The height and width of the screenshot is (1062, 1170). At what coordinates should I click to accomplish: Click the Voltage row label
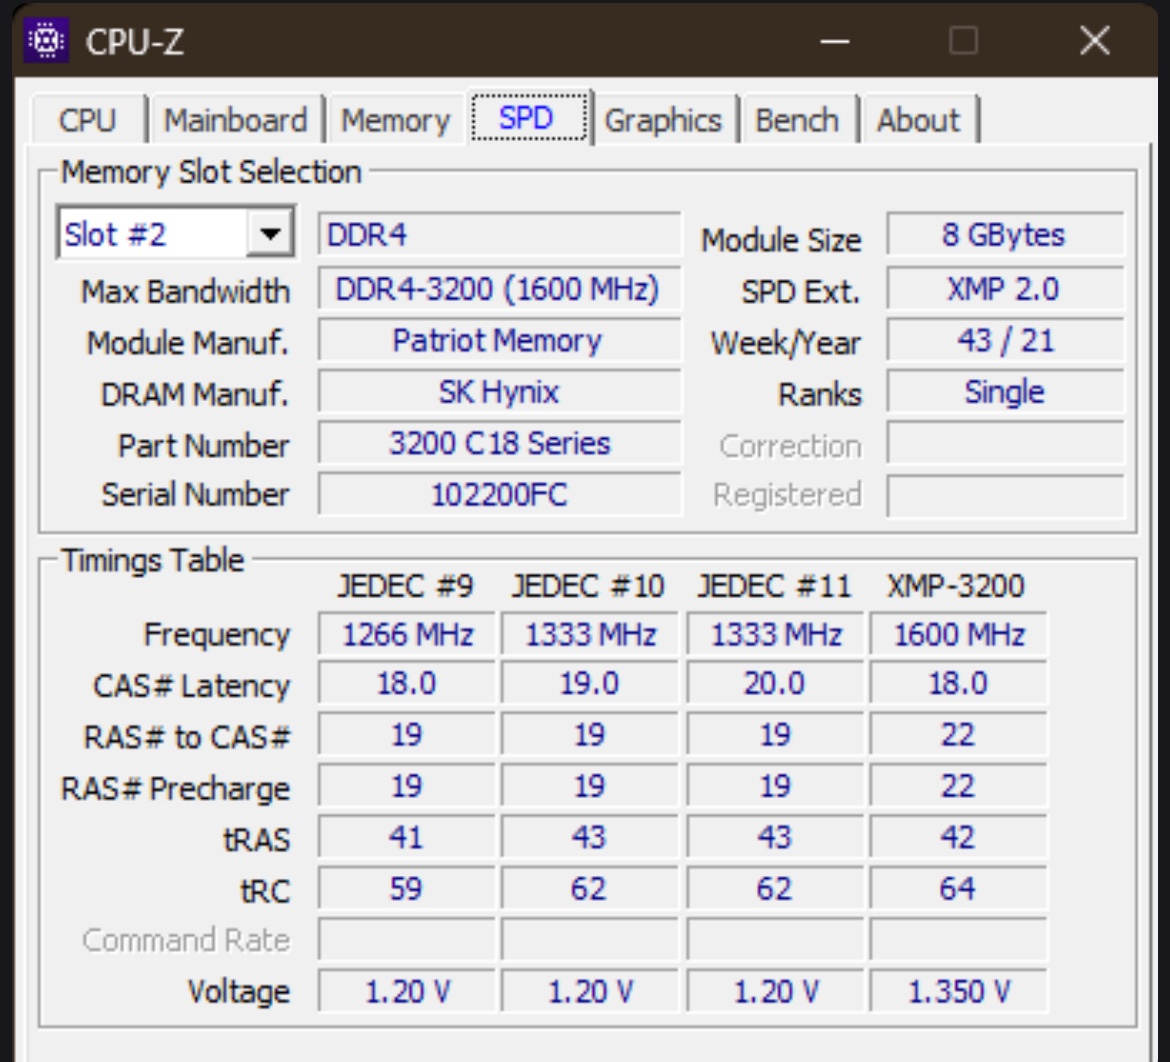pos(239,992)
